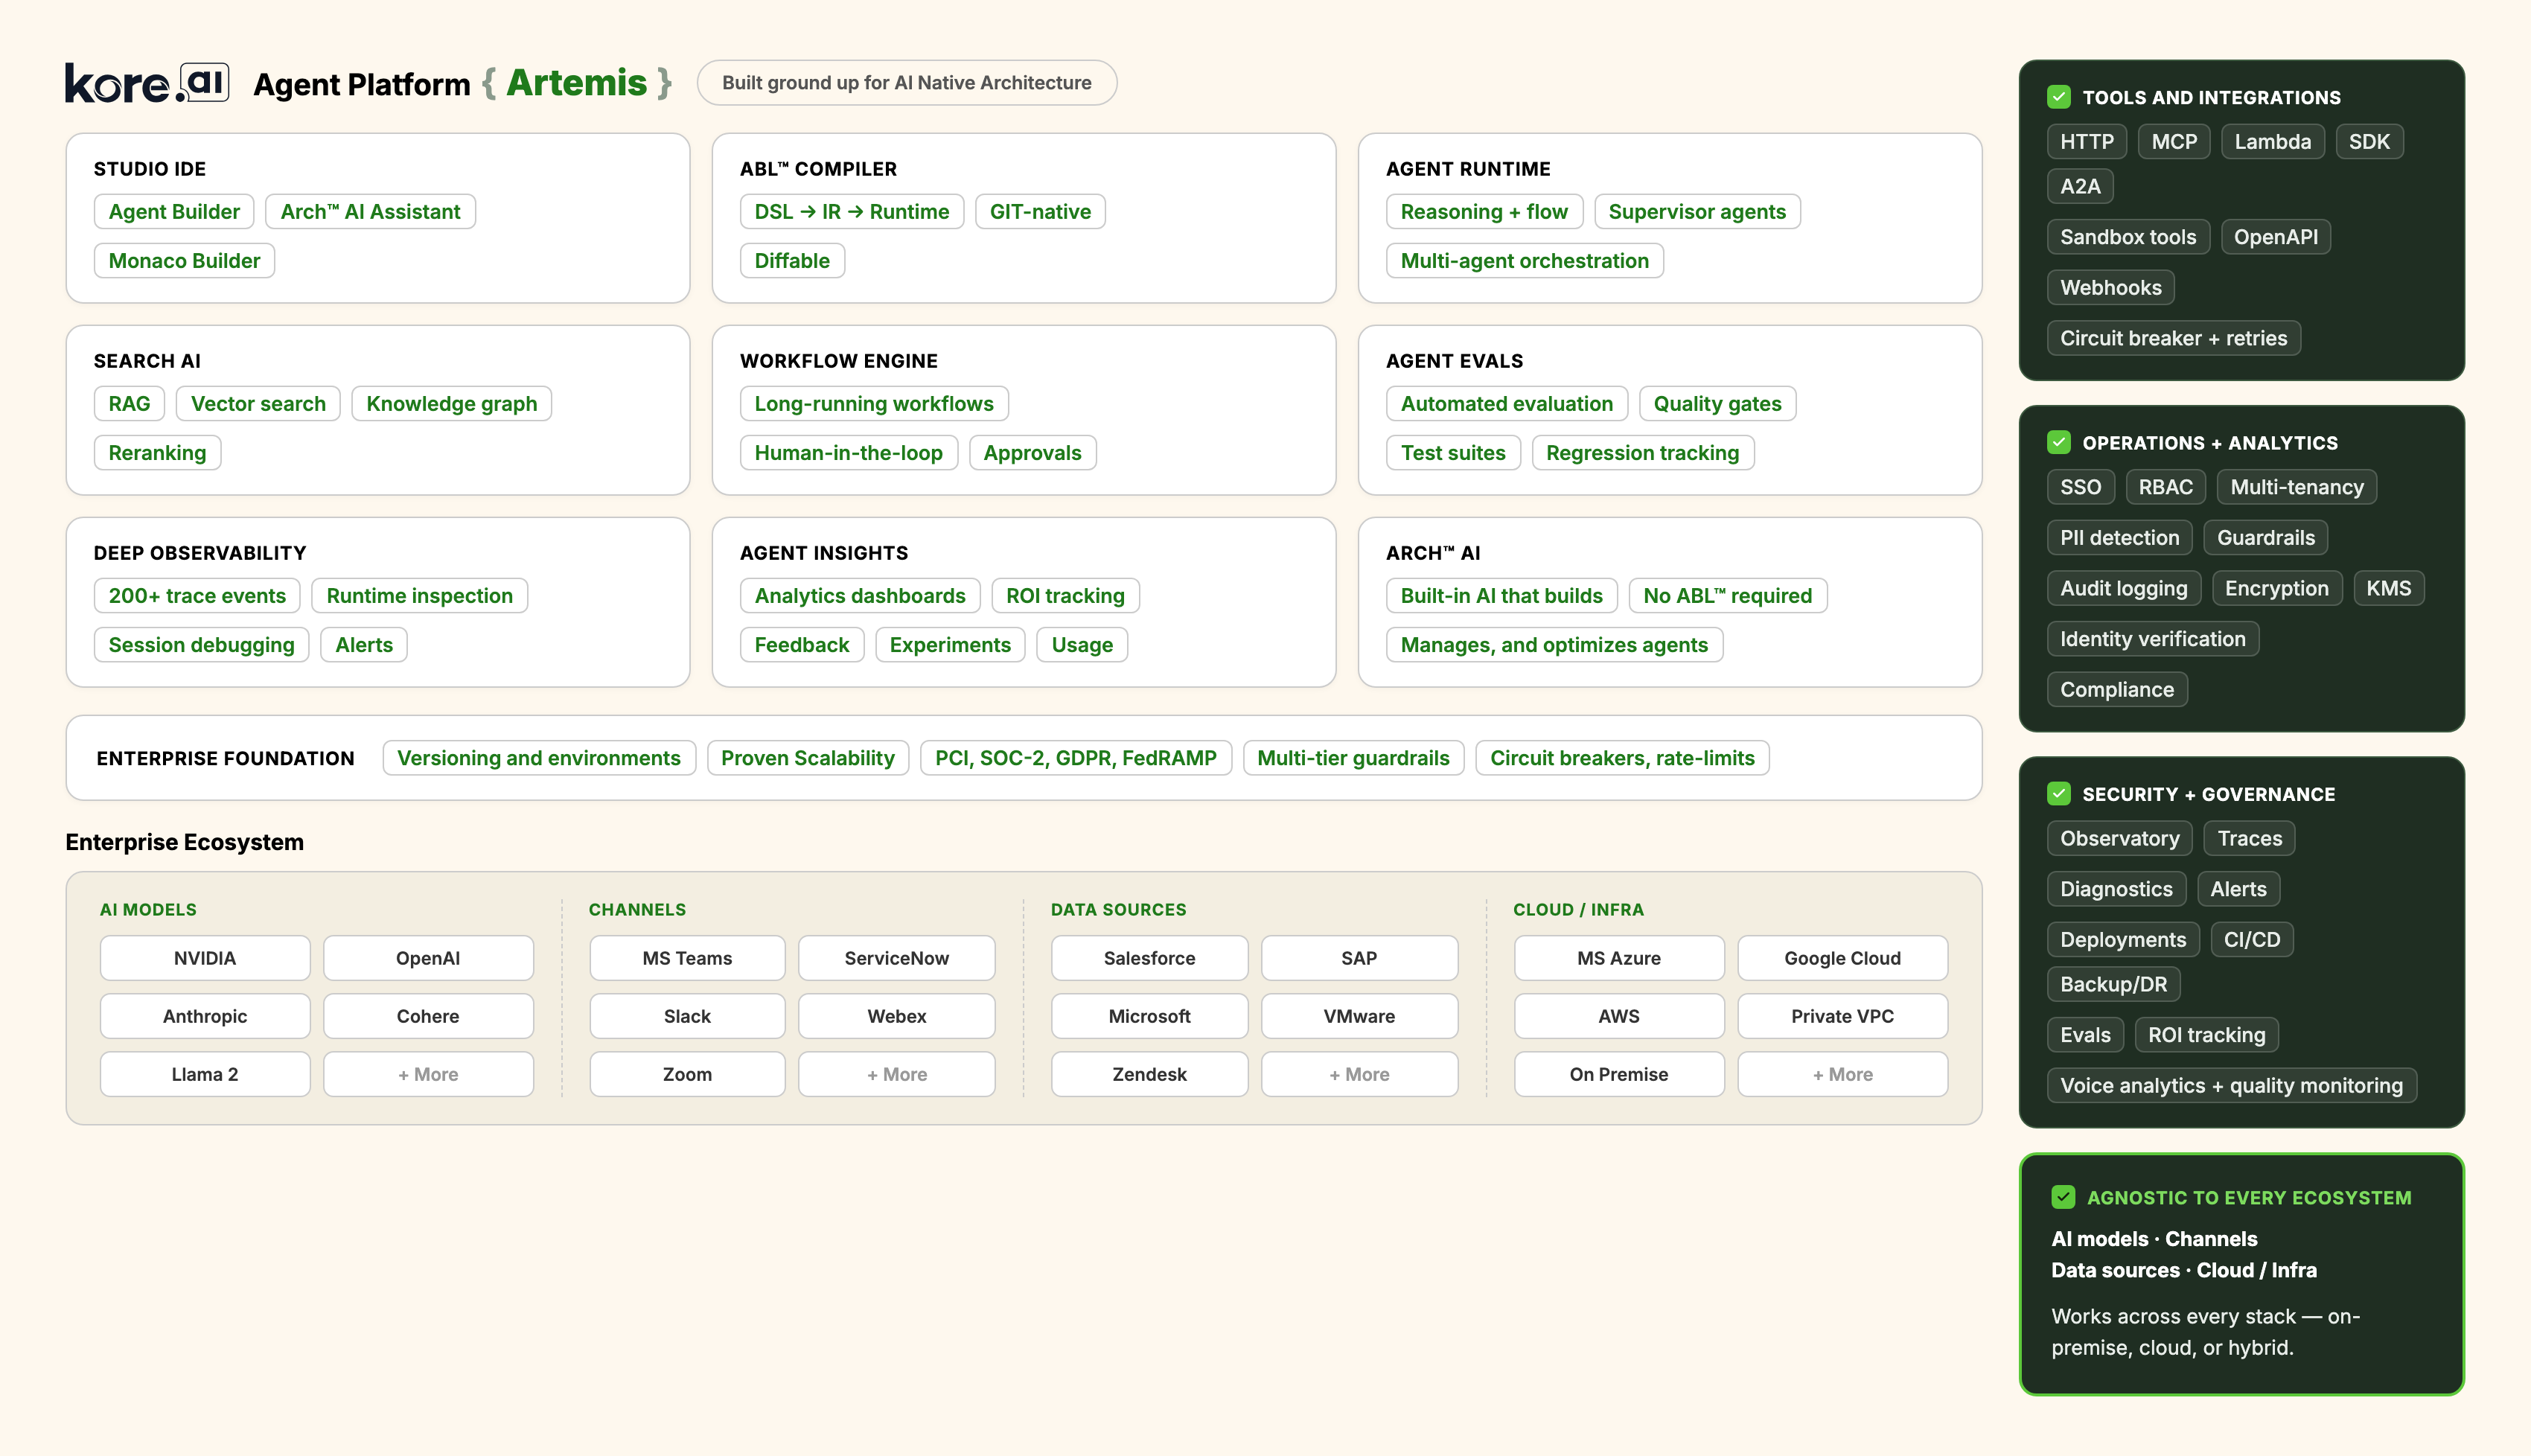
Task: Select the RAG chip in Search AI
Action: [x=129, y=404]
